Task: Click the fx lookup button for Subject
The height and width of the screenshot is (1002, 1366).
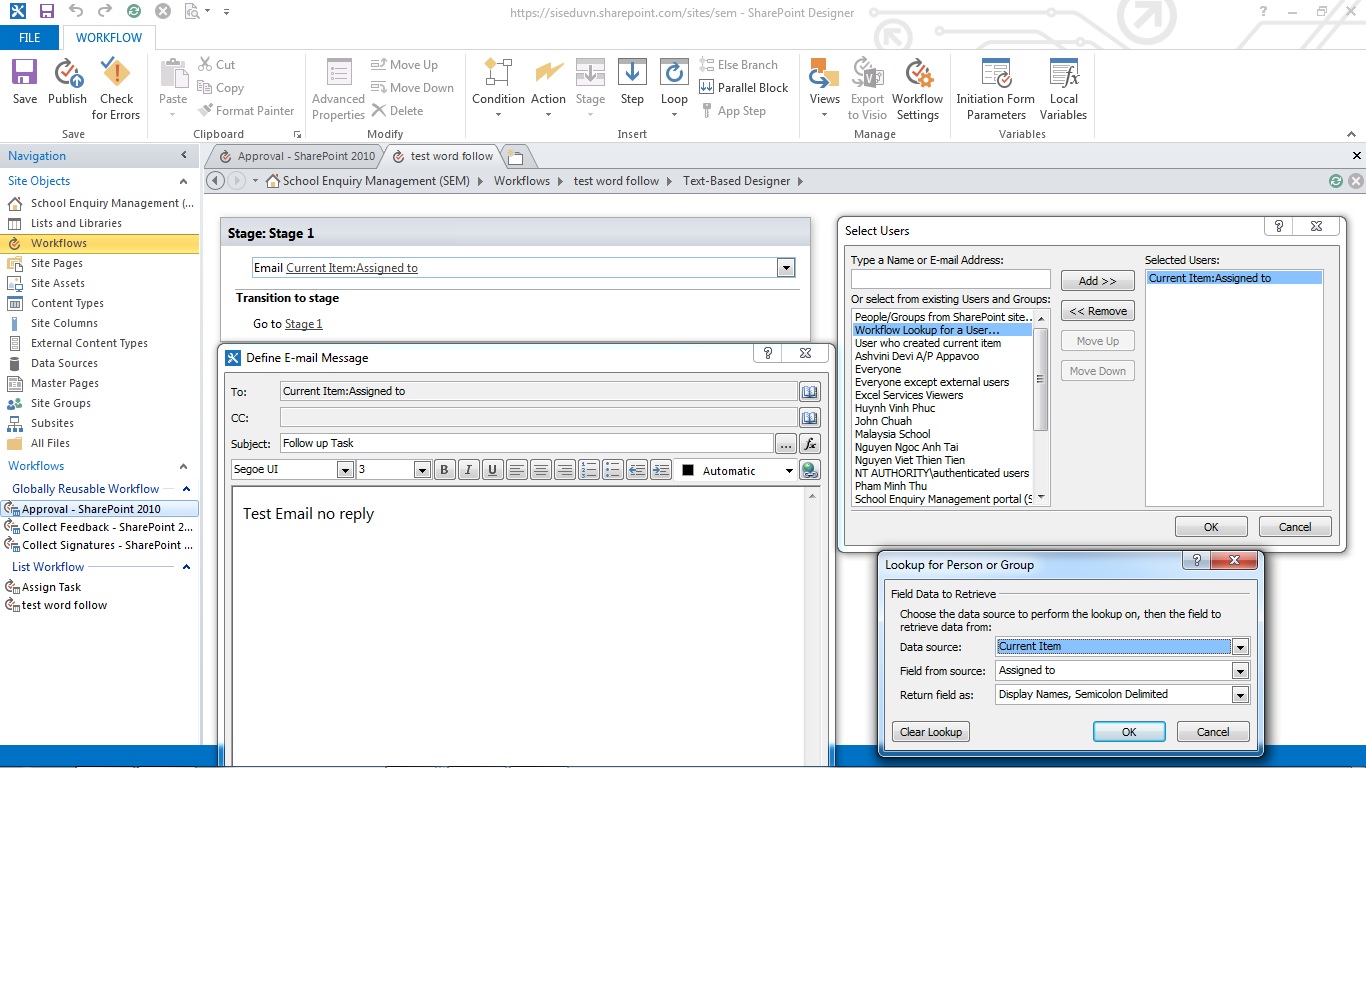Action: pos(810,444)
